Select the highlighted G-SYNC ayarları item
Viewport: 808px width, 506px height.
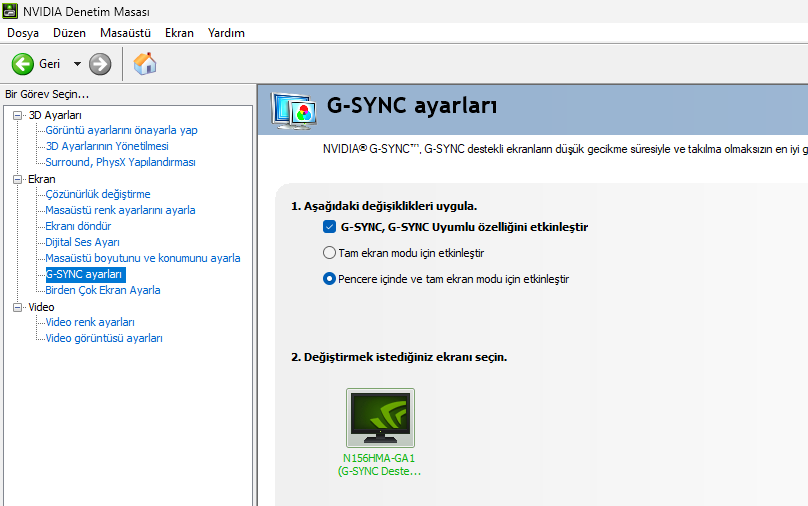click(x=86, y=274)
